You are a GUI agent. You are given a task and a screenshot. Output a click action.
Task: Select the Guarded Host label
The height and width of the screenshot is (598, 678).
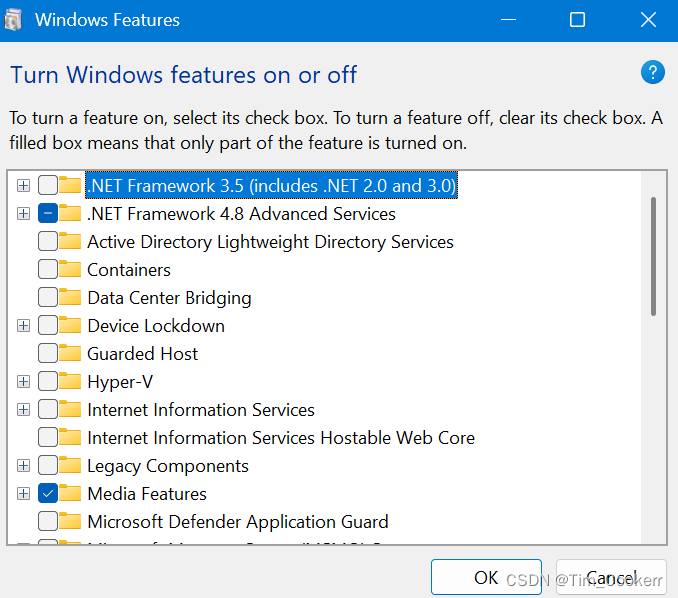pyautogui.click(x=142, y=354)
